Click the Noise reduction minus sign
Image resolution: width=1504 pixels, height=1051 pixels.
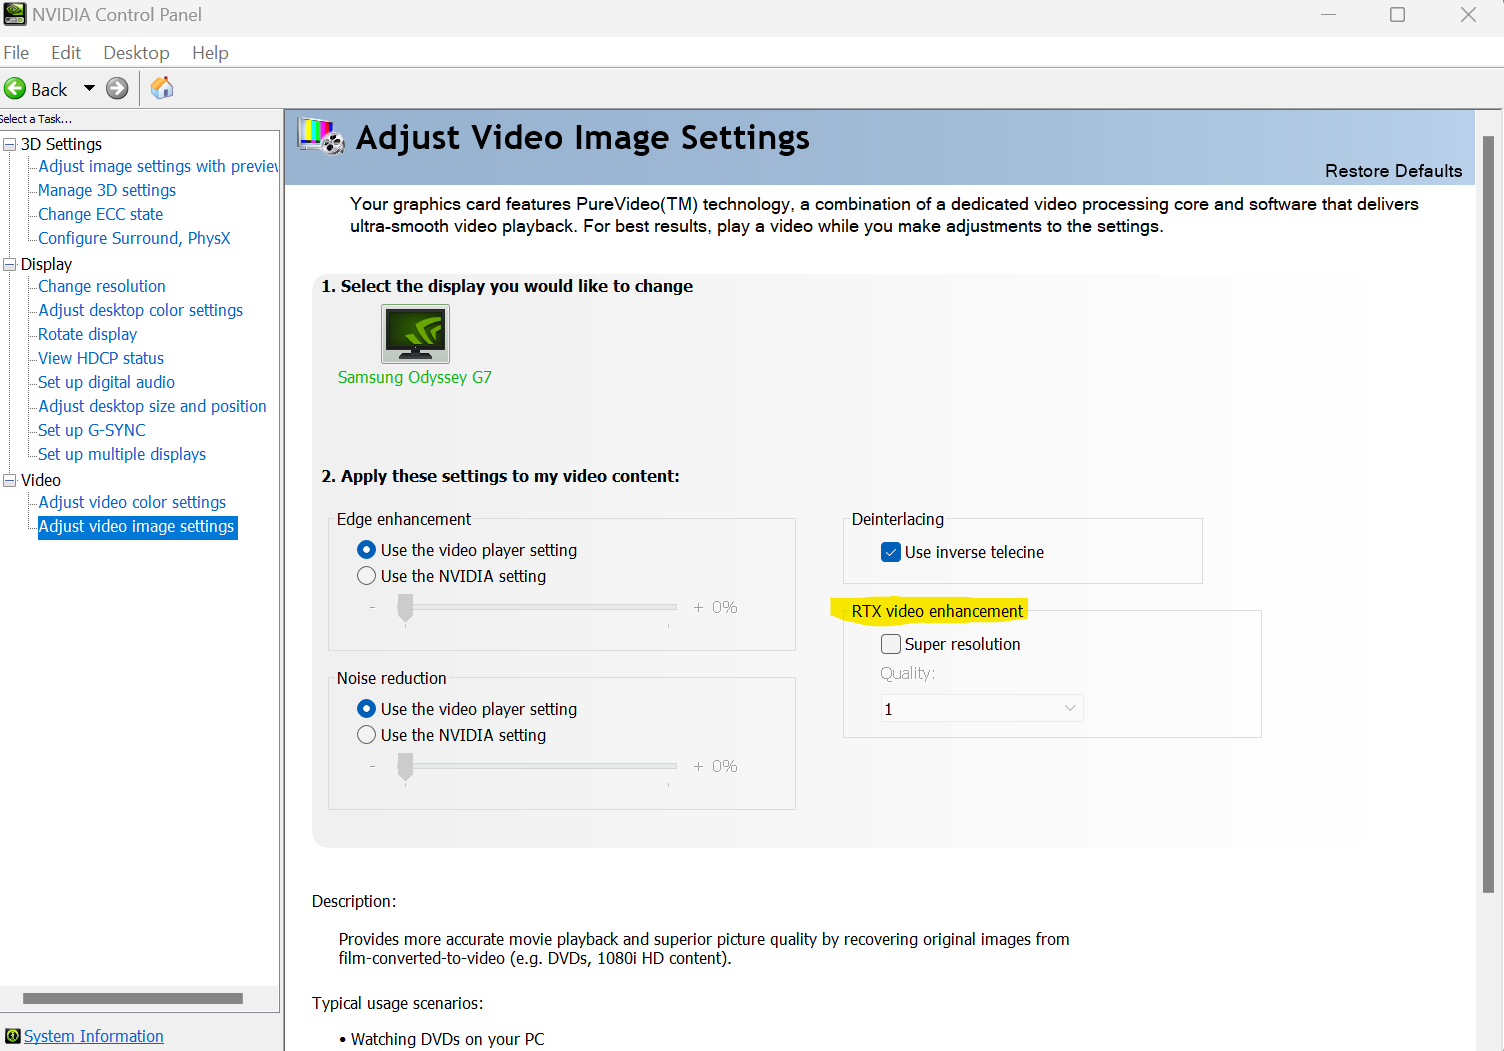(373, 766)
